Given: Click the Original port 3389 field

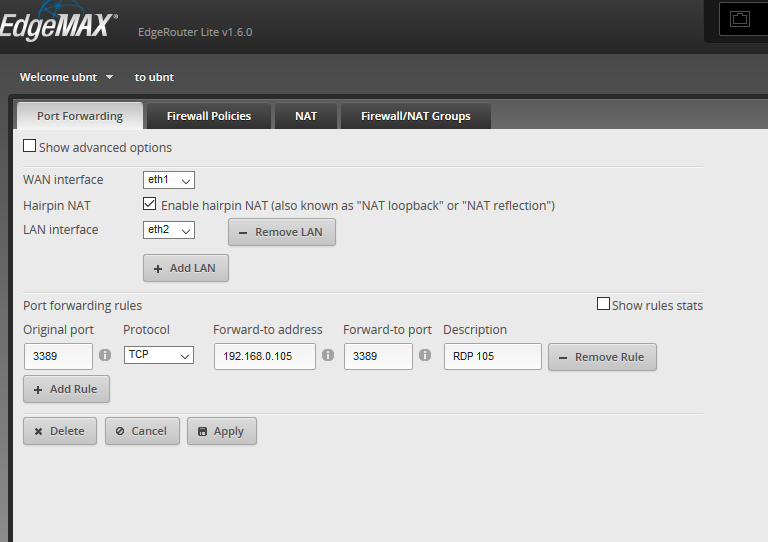Looking at the screenshot, I should pos(58,356).
